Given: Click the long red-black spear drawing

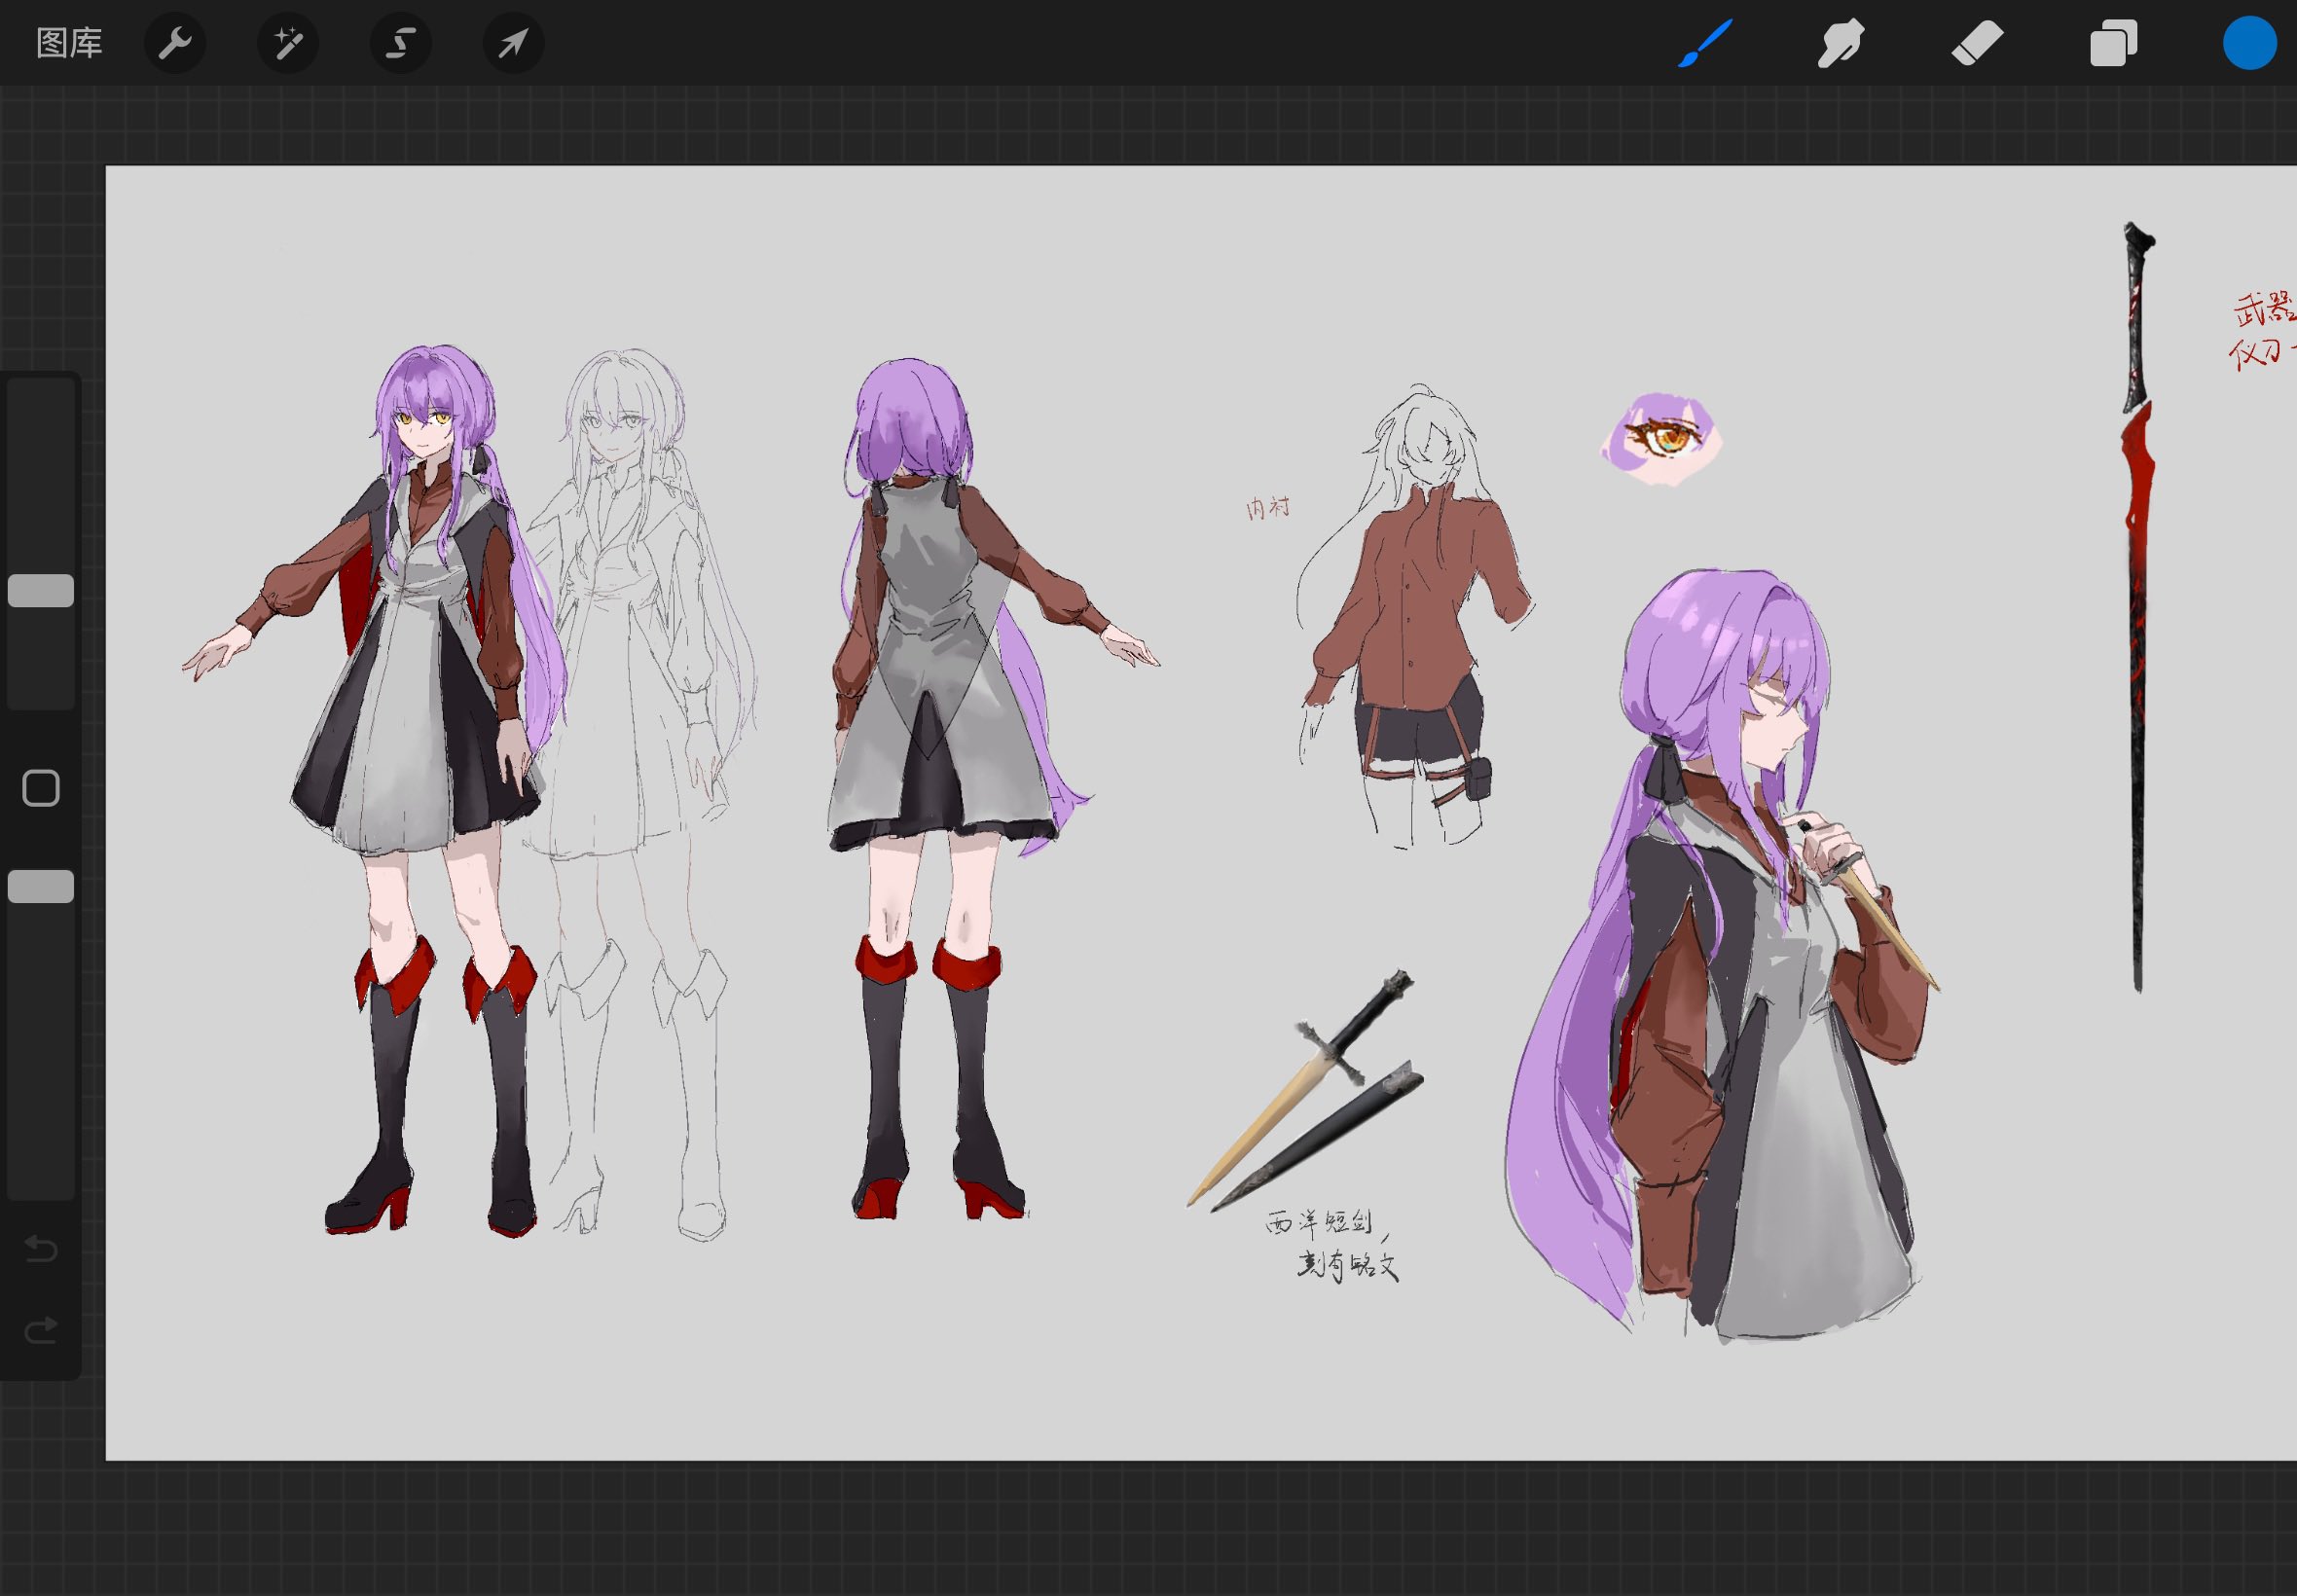Looking at the screenshot, I should [x=2138, y=600].
